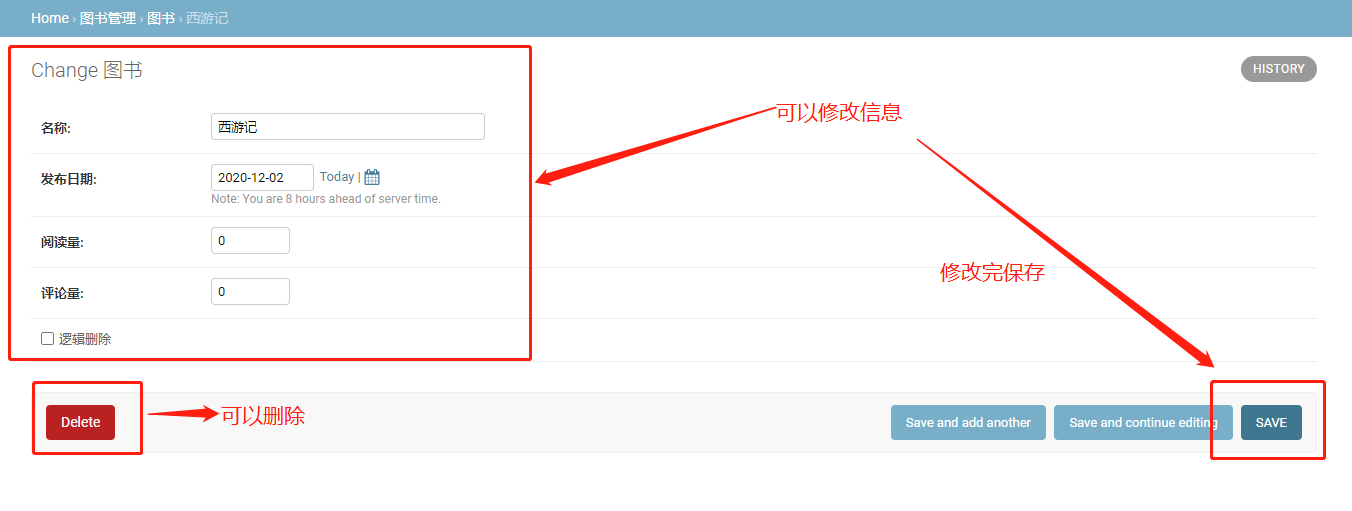Viewport: 1352px width, 511px height.
Task: Focus the 名称 input containing 西游记
Action: click(348, 126)
